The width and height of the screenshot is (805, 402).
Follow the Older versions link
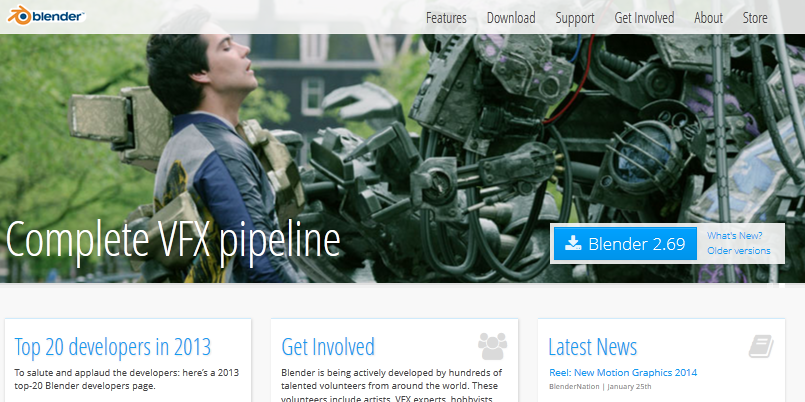click(x=739, y=251)
